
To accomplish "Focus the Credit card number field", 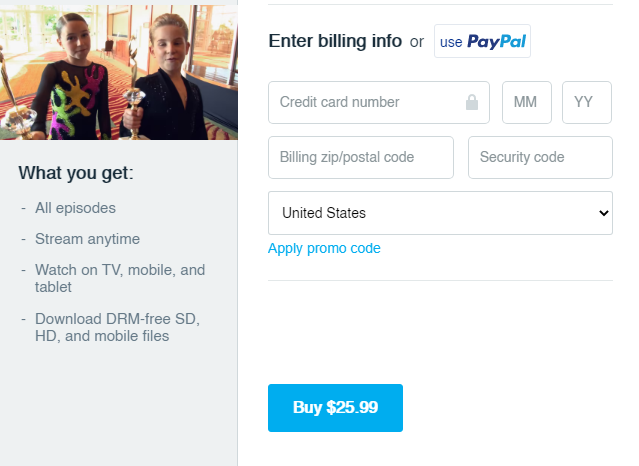I will 379,102.
